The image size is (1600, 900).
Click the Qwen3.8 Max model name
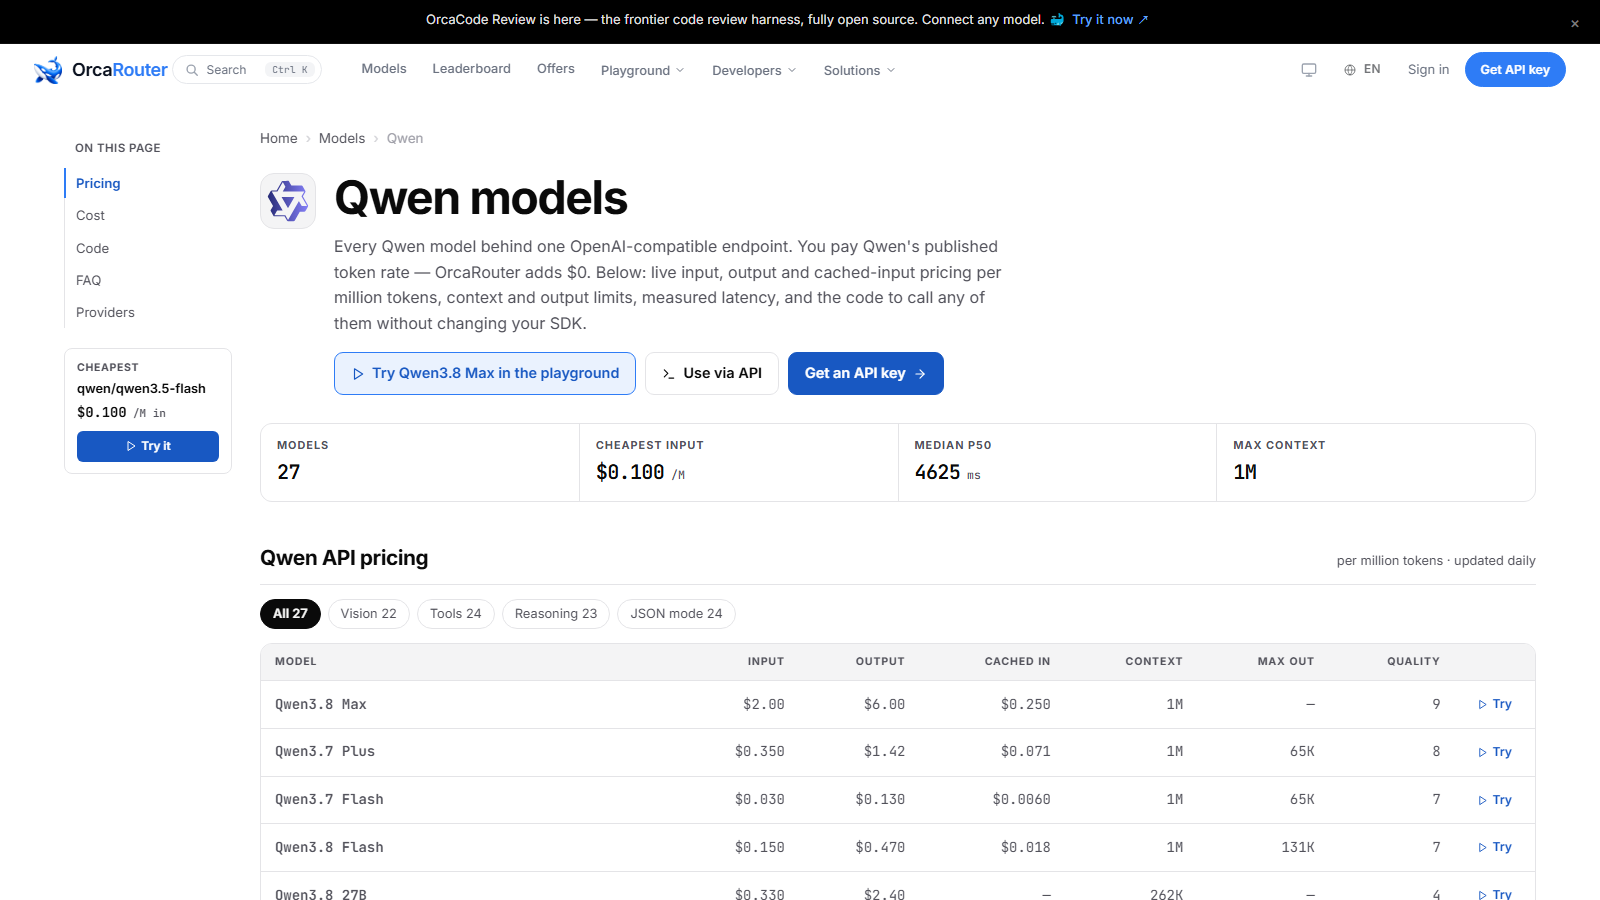coord(321,705)
